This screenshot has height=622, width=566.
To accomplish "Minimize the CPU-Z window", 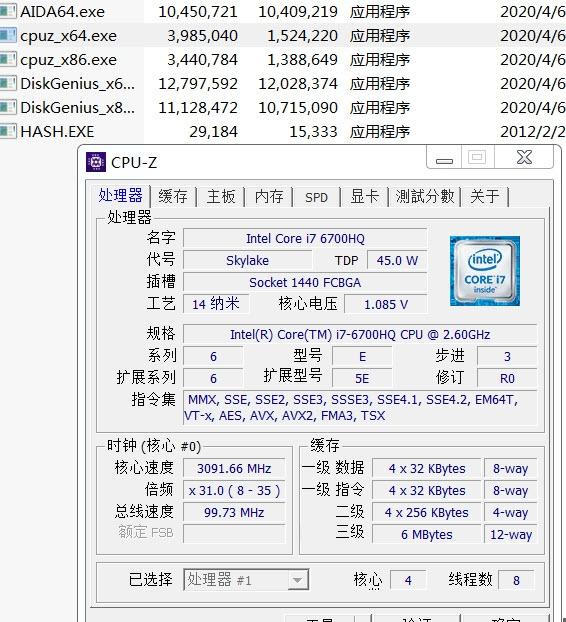I will [444, 158].
